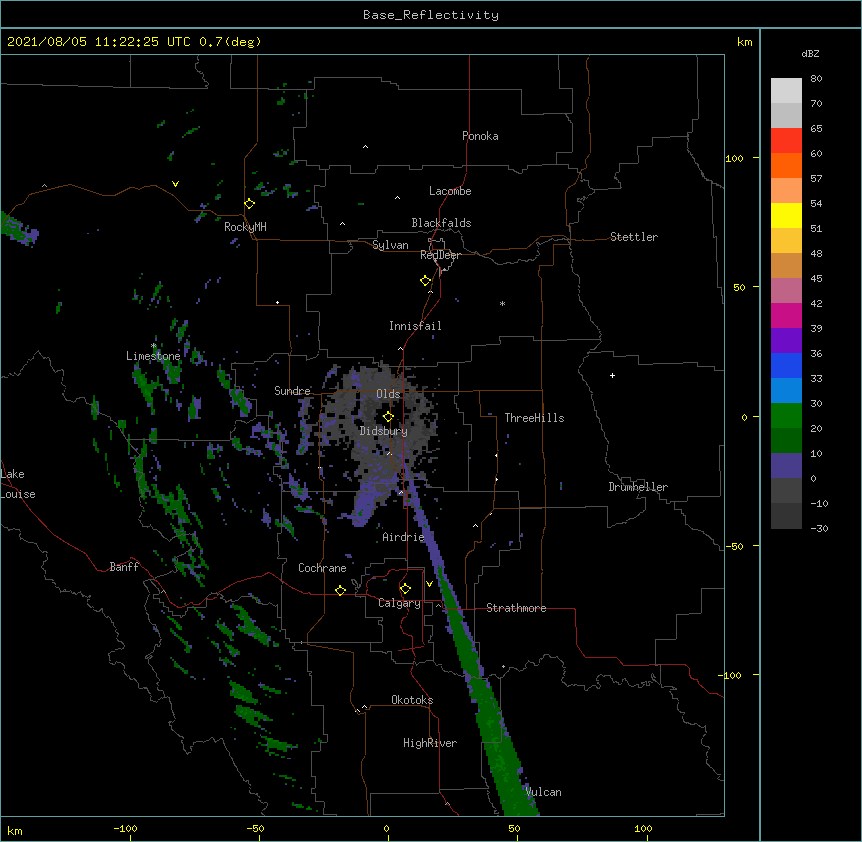Click the yellow diamond marker near RockyMH
The image size is (862, 842).
click(249, 204)
